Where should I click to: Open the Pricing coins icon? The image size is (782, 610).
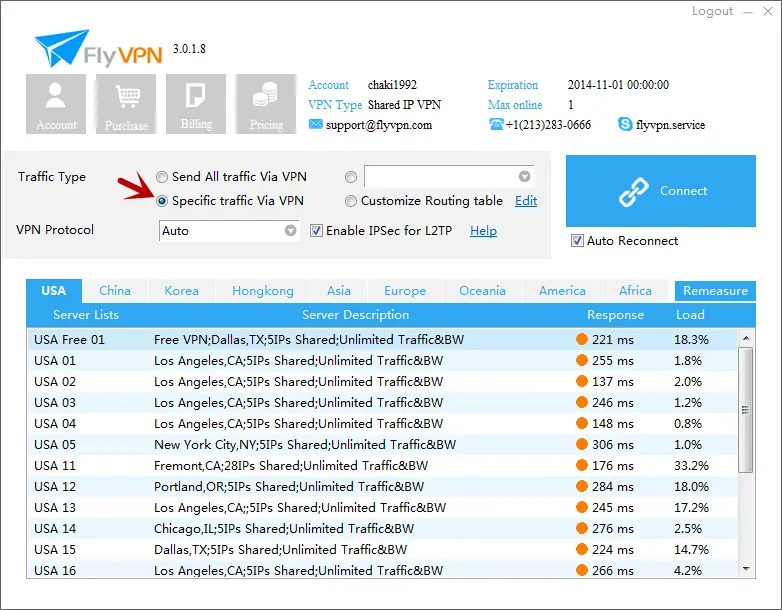coord(266,104)
